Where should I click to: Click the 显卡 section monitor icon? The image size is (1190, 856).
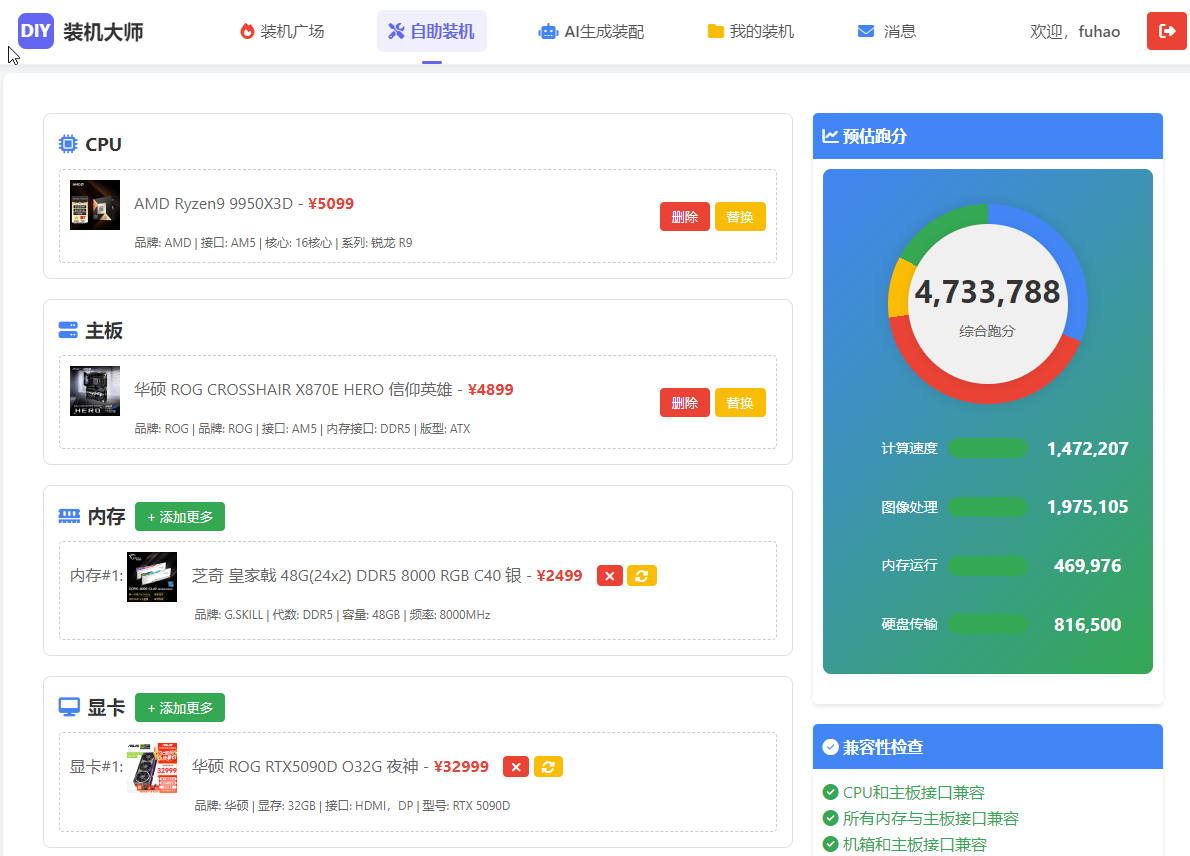[x=69, y=707]
